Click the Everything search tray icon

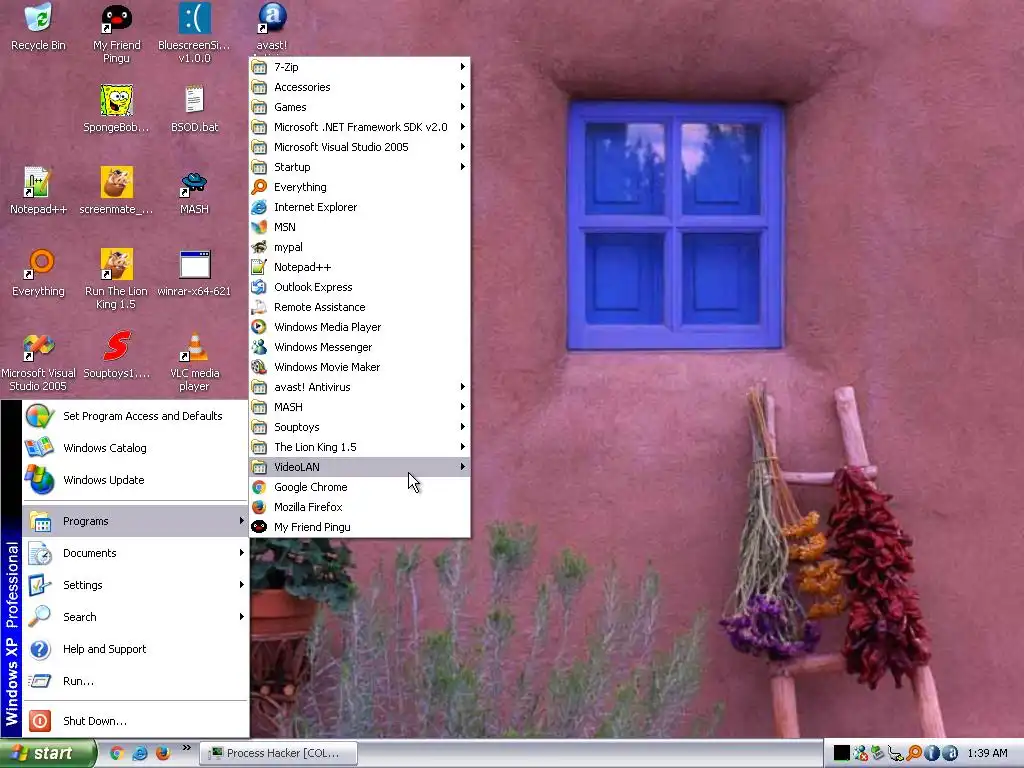(914, 753)
